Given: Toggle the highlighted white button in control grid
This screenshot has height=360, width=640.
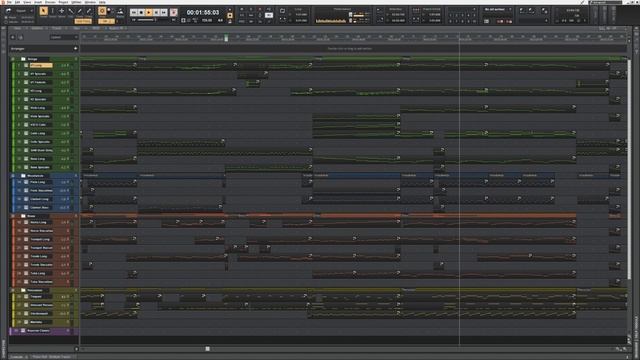Looking at the screenshot, I should pyautogui.click(x=269, y=15).
